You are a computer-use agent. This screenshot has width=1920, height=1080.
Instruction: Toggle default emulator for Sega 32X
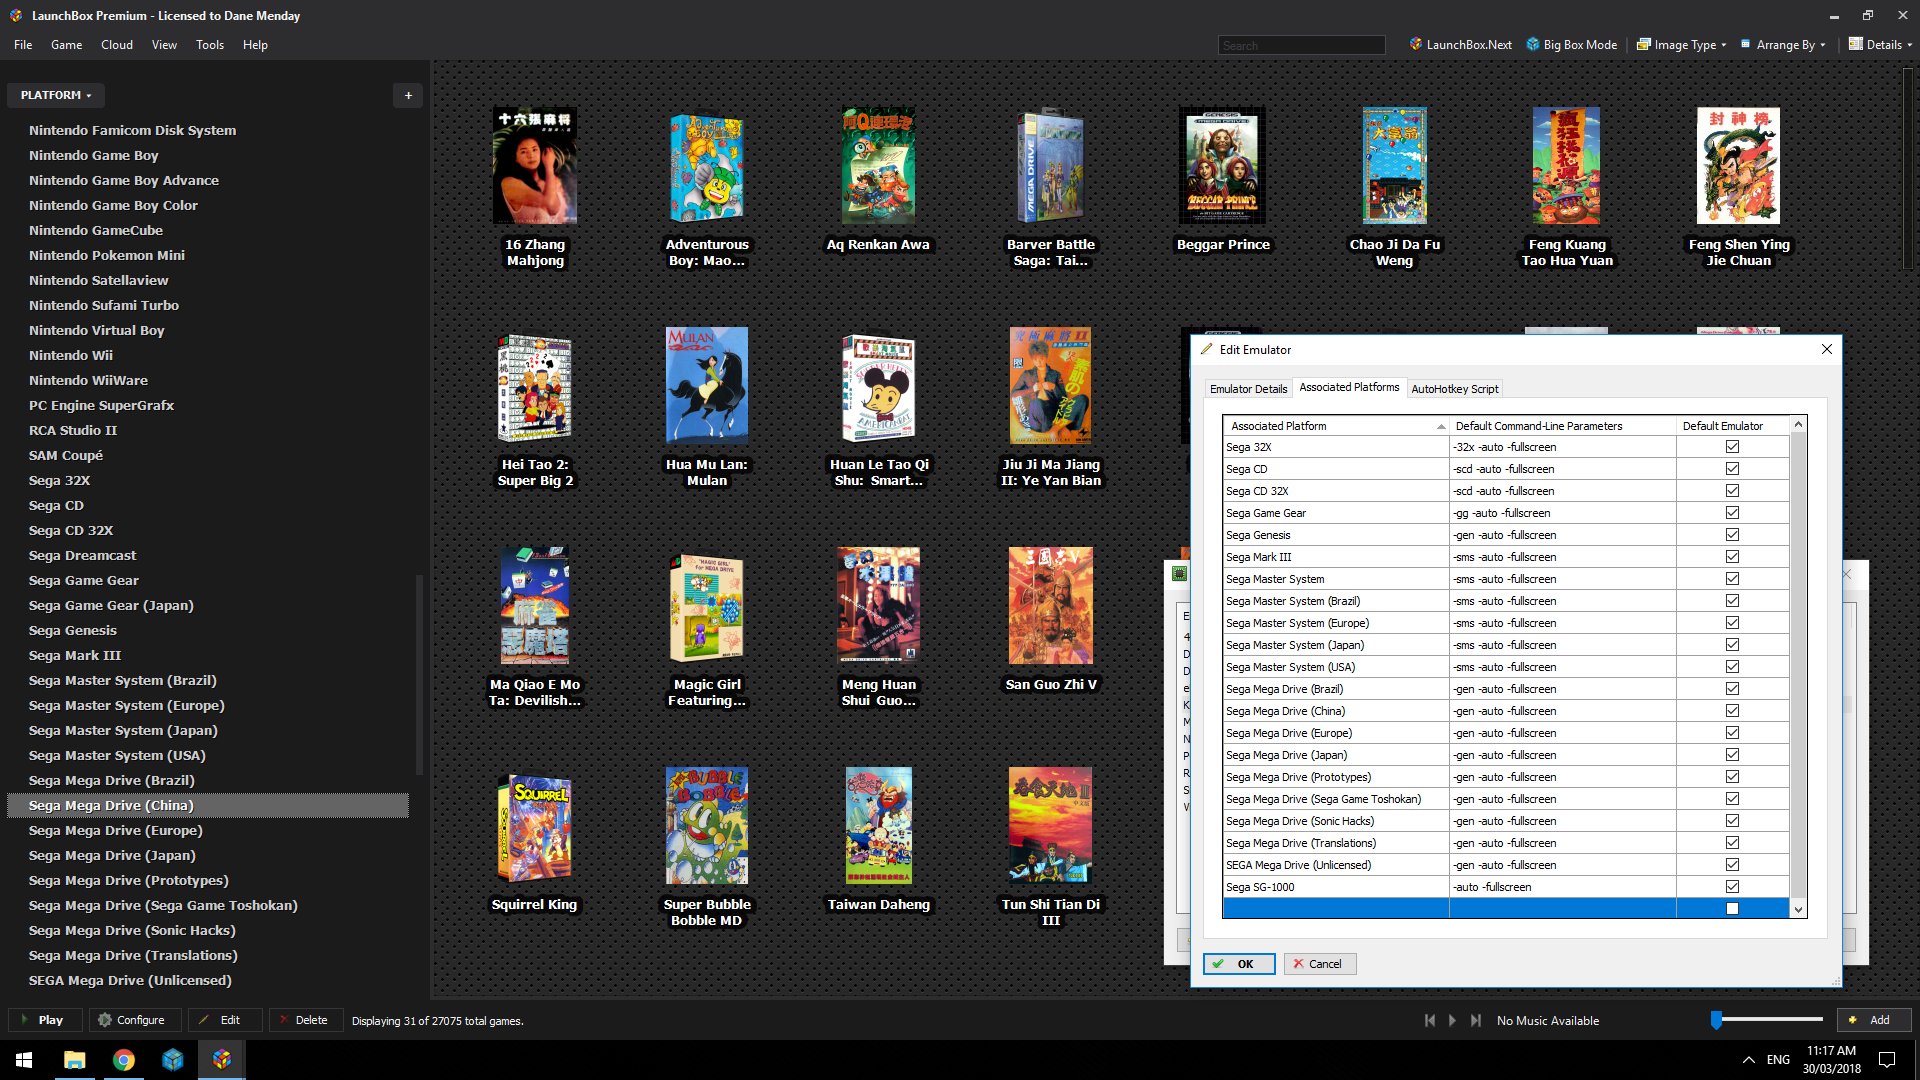coord(1732,447)
